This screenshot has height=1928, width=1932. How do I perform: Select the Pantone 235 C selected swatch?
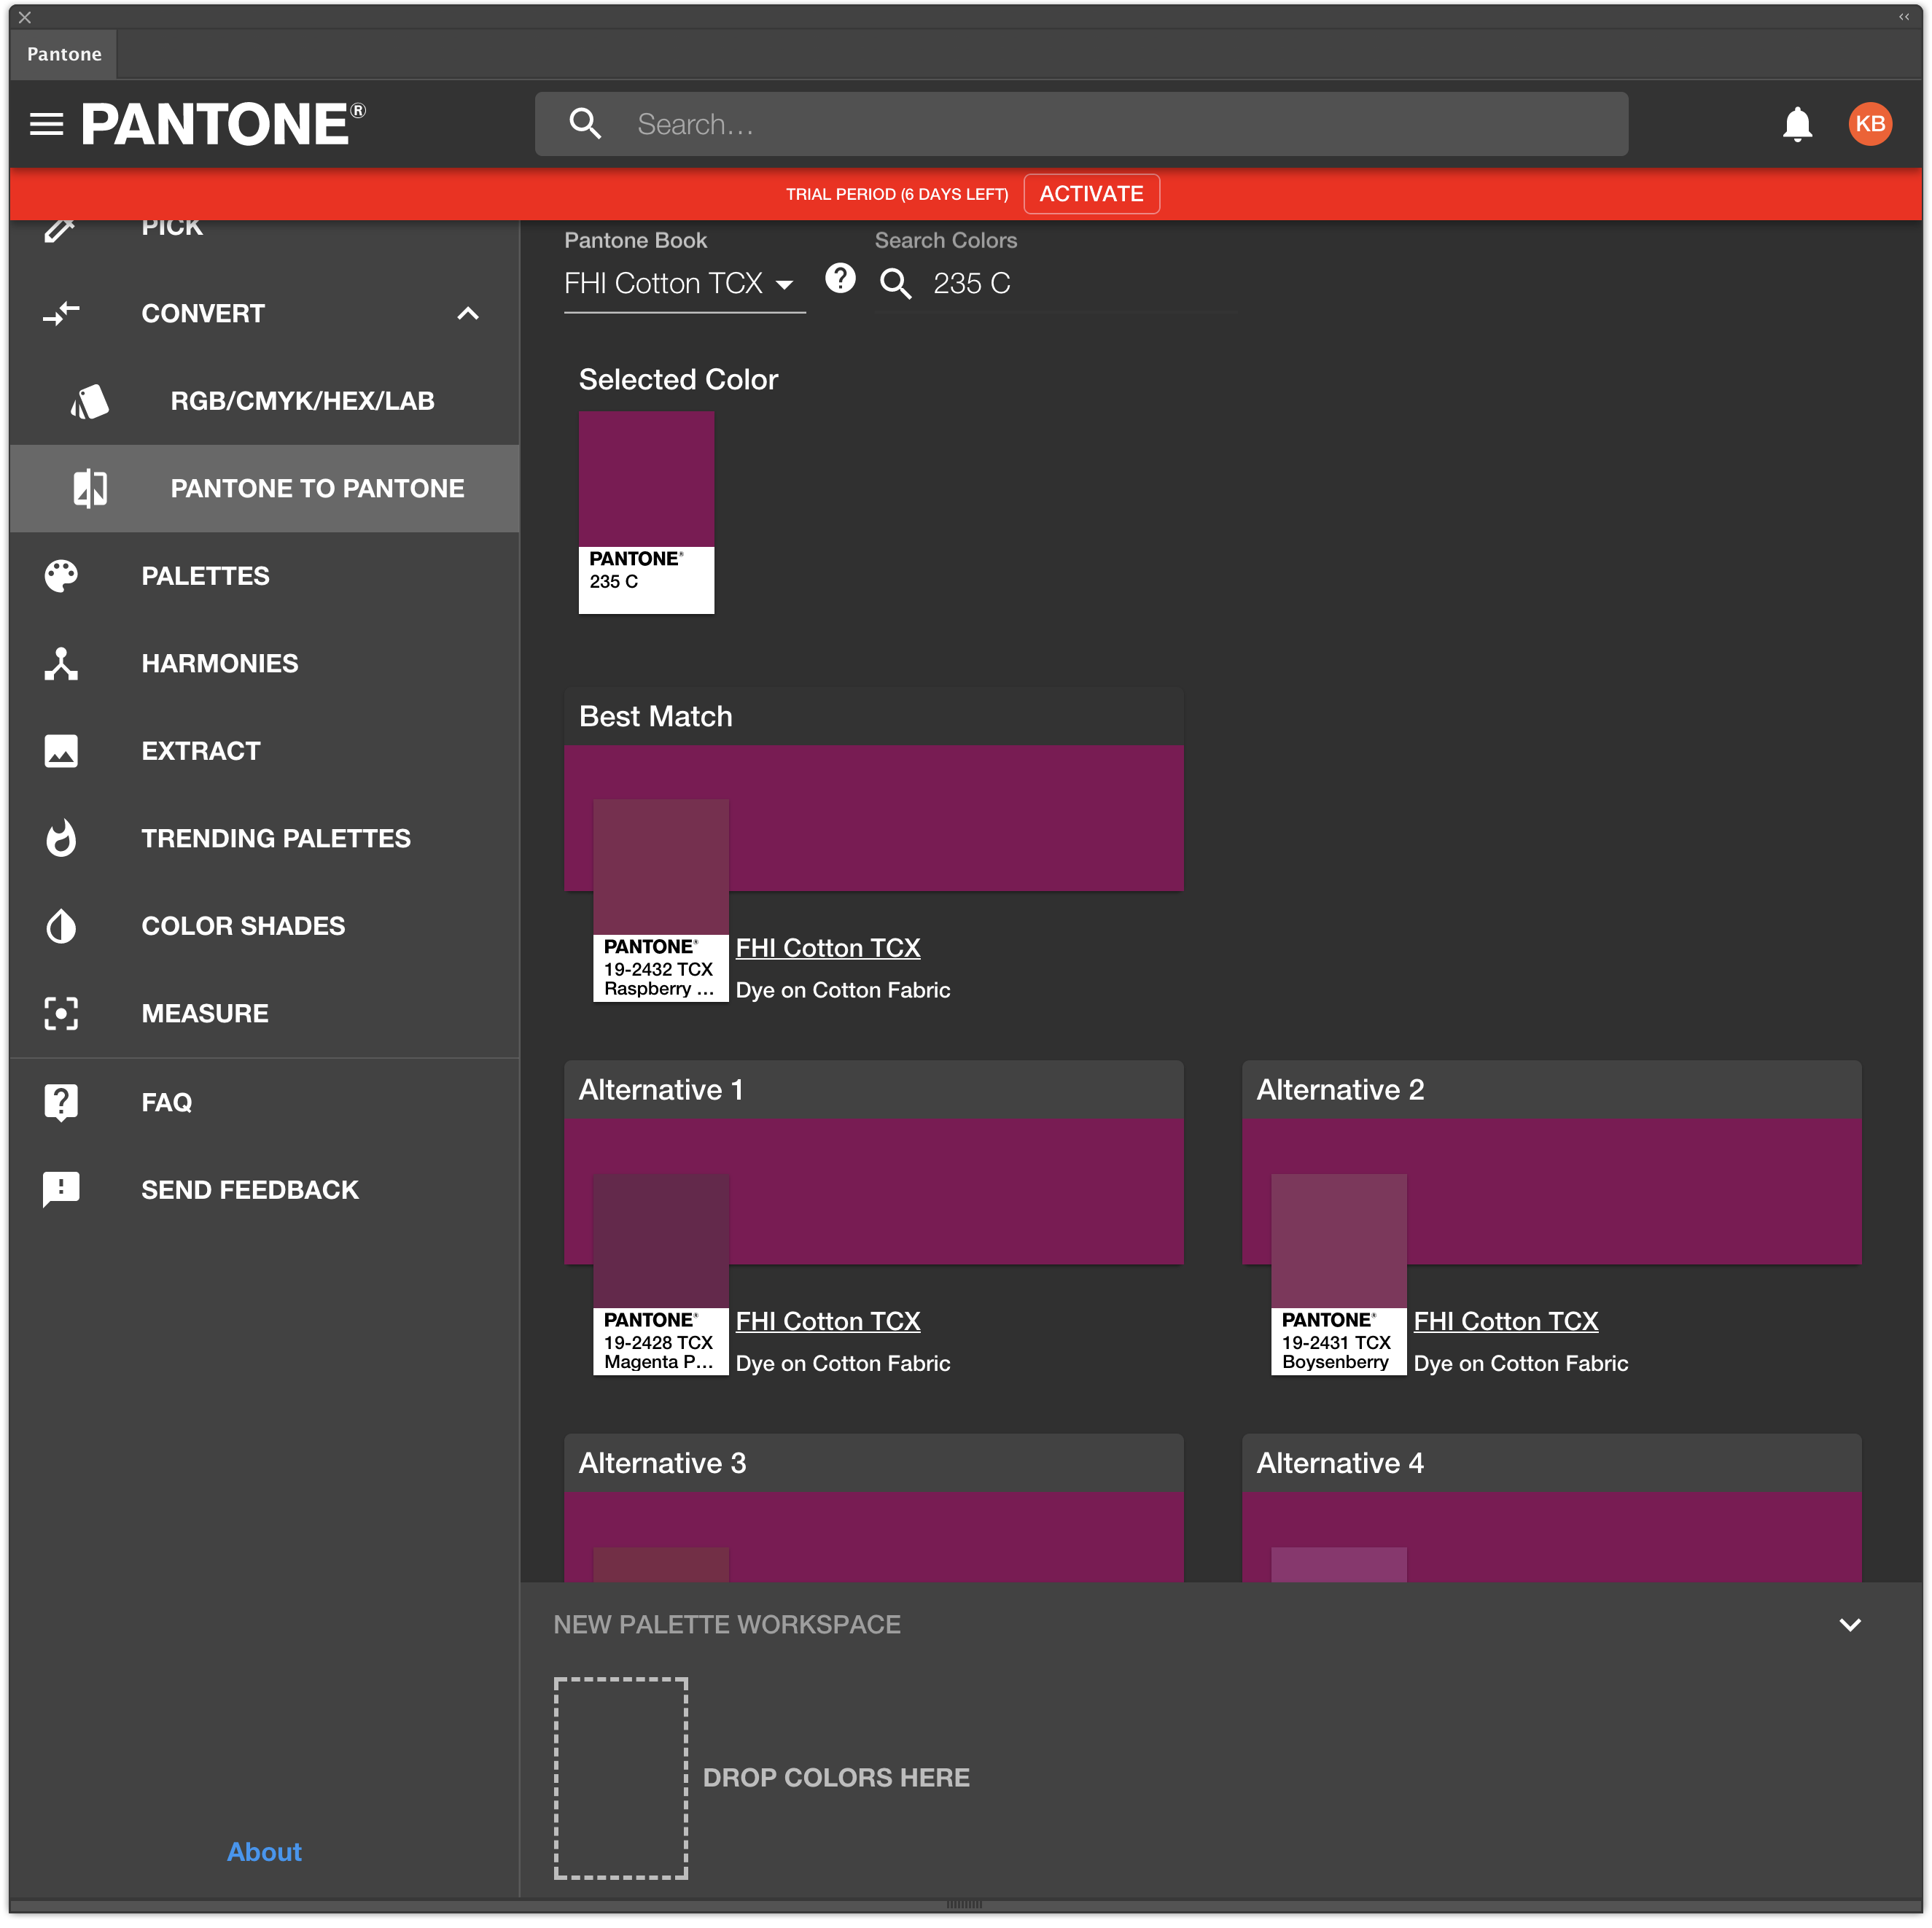[x=646, y=512]
